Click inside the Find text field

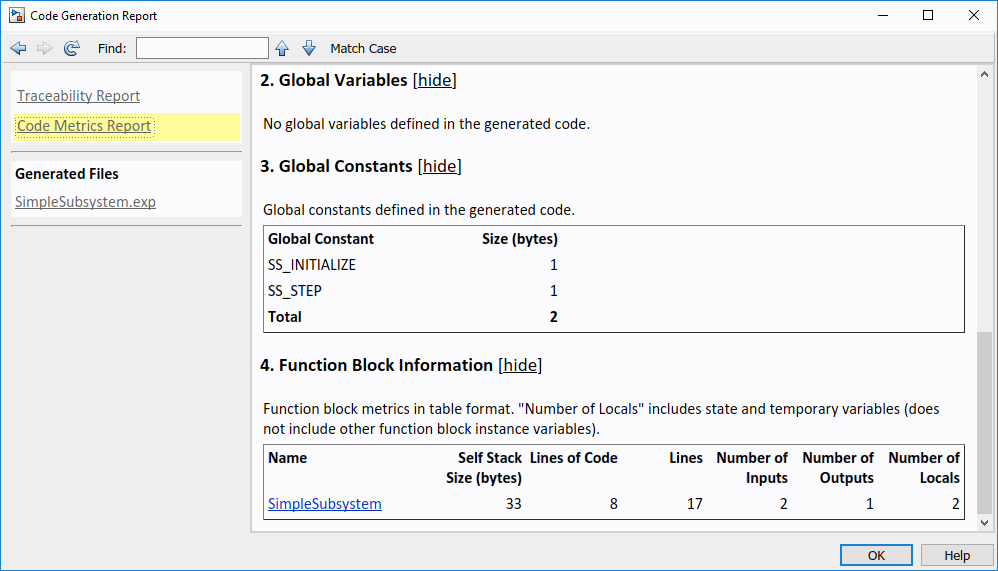[x=202, y=48]
